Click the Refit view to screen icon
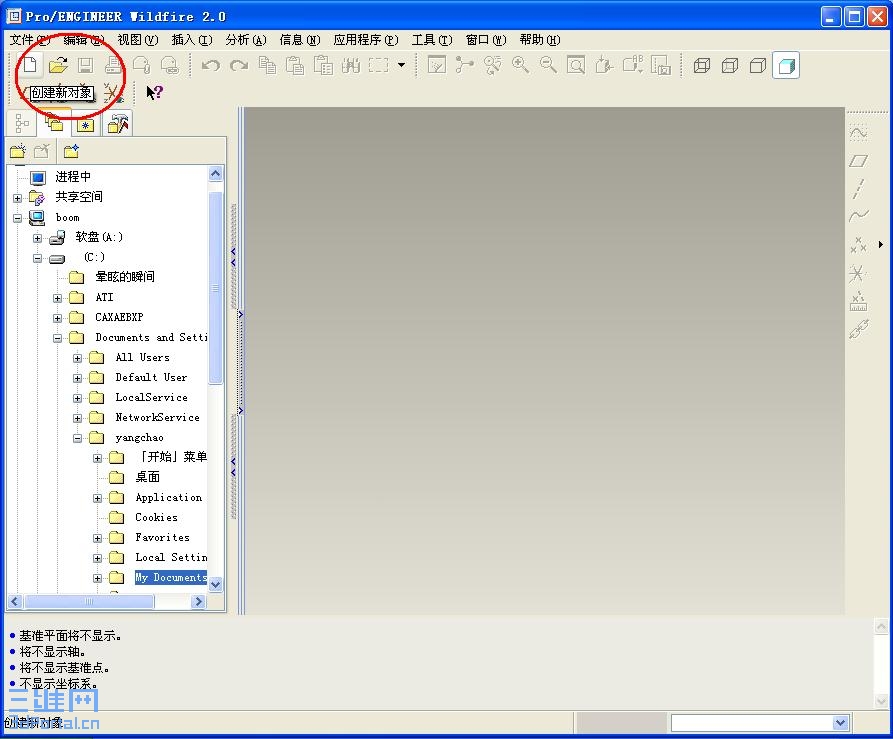Screen dimensions: 893x739 click(x=576, y=65)
